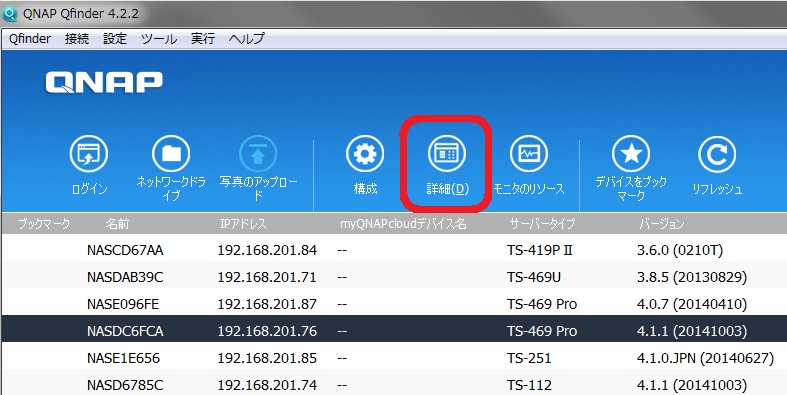Sort by the サーバータイプ column header

(x=542, y=224)
